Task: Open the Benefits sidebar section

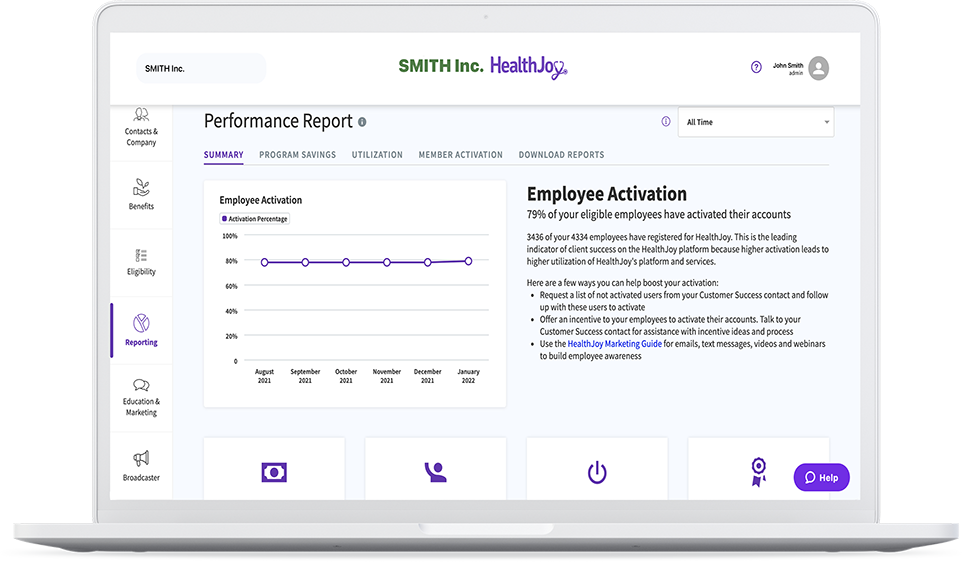Action: tap(141, 188)
